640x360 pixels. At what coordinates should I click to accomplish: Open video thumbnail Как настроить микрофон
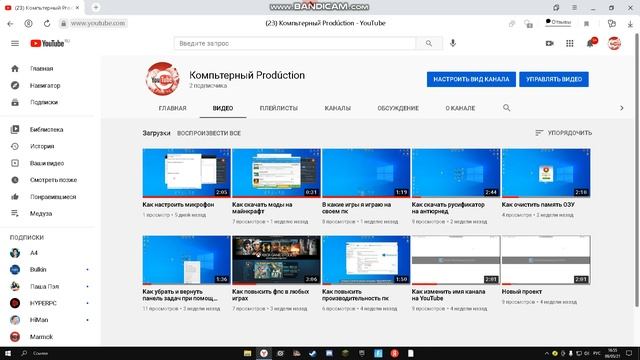point(187,173)
